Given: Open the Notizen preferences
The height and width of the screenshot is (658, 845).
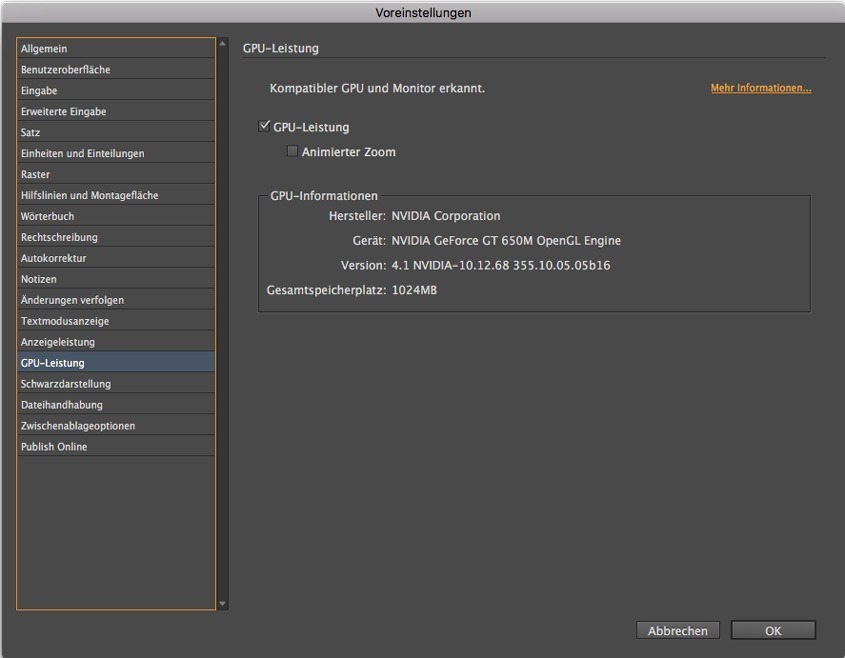Looking at the screenshot, I should click(x=116, y=280).
